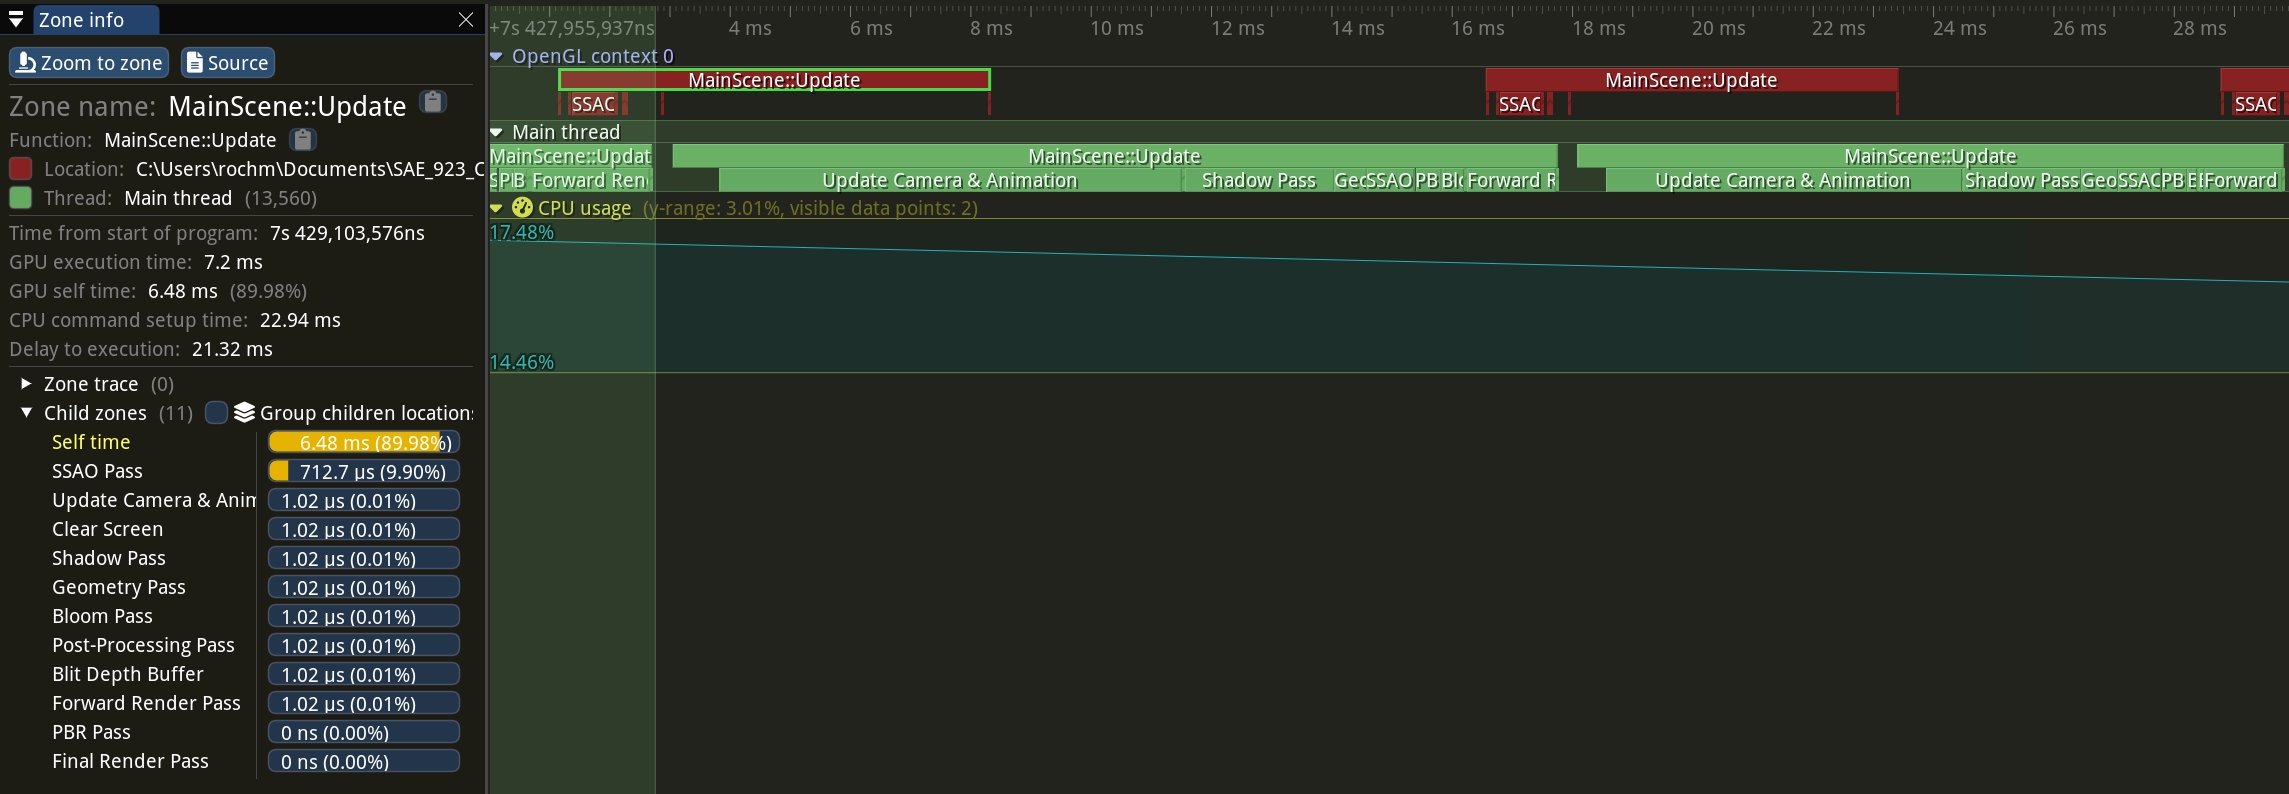The height and width of the screenshot is (794, 2289).
Task: Click the first Shadow Pass CPU zone
Action: tap(1258, 180)
